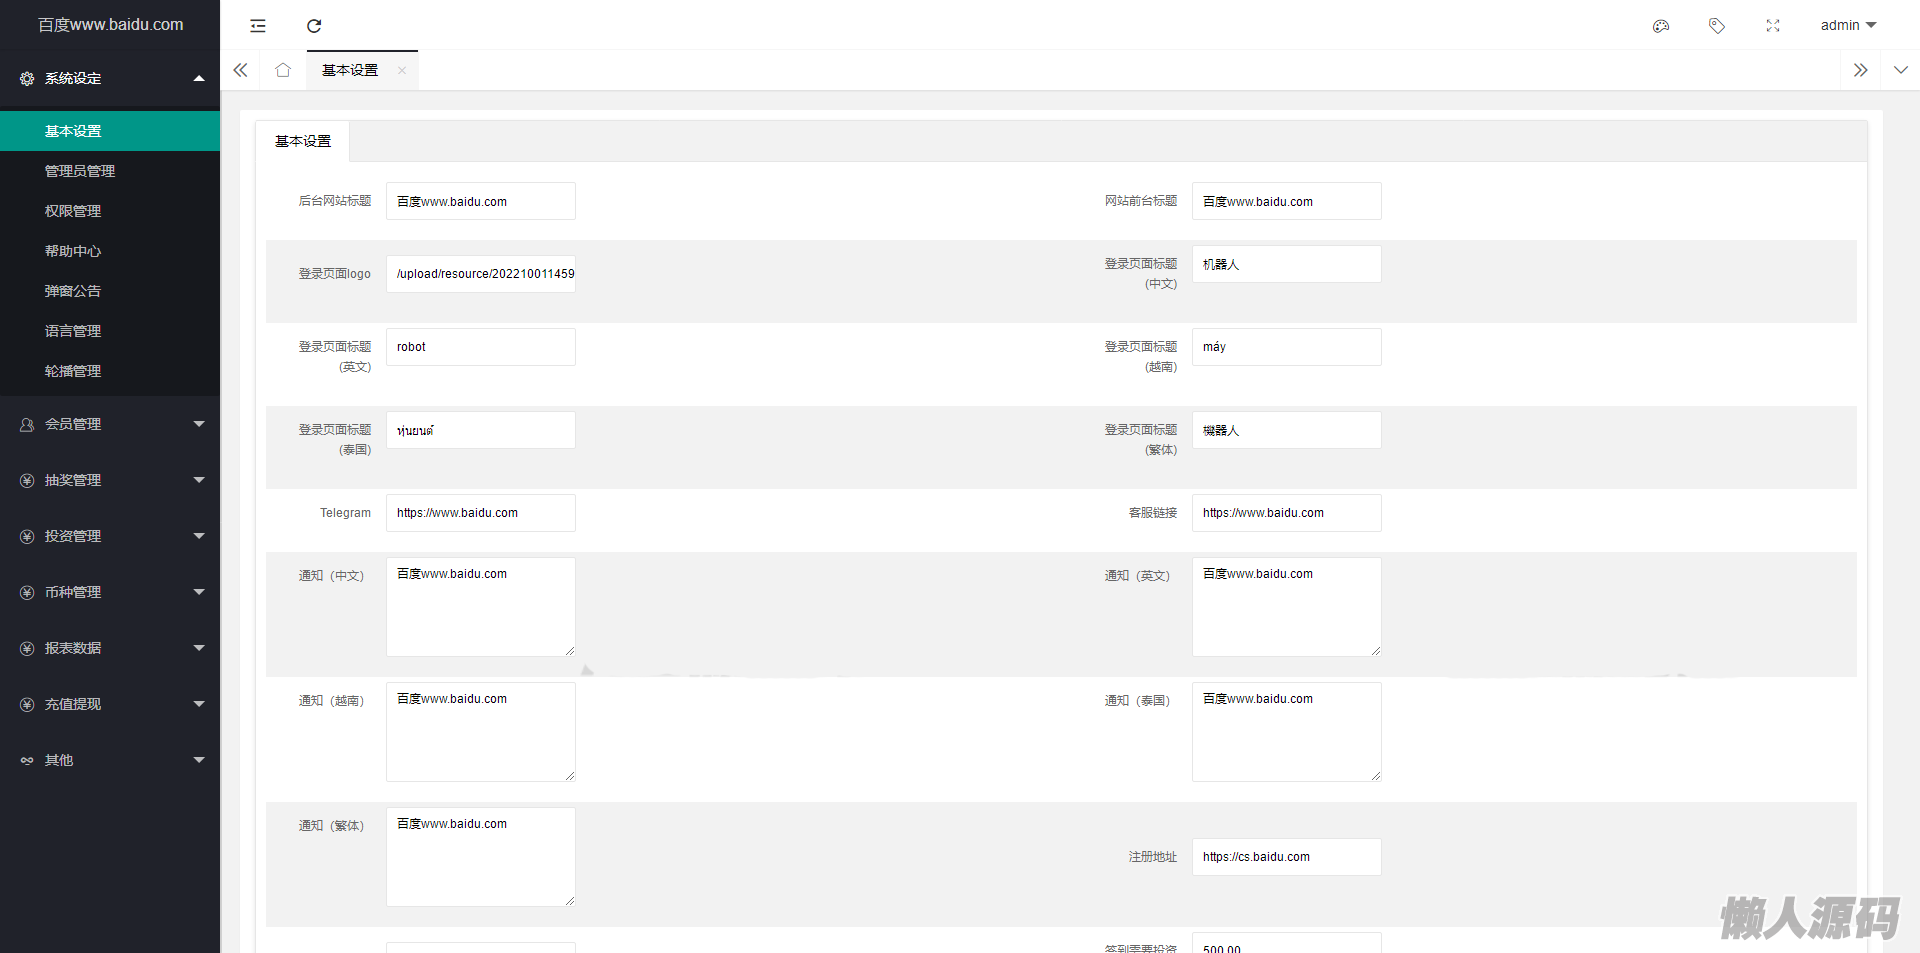Screen dimensions: 1920x953
Task: Open 语言管理 in sidebar
Action: tap(73, 331)
